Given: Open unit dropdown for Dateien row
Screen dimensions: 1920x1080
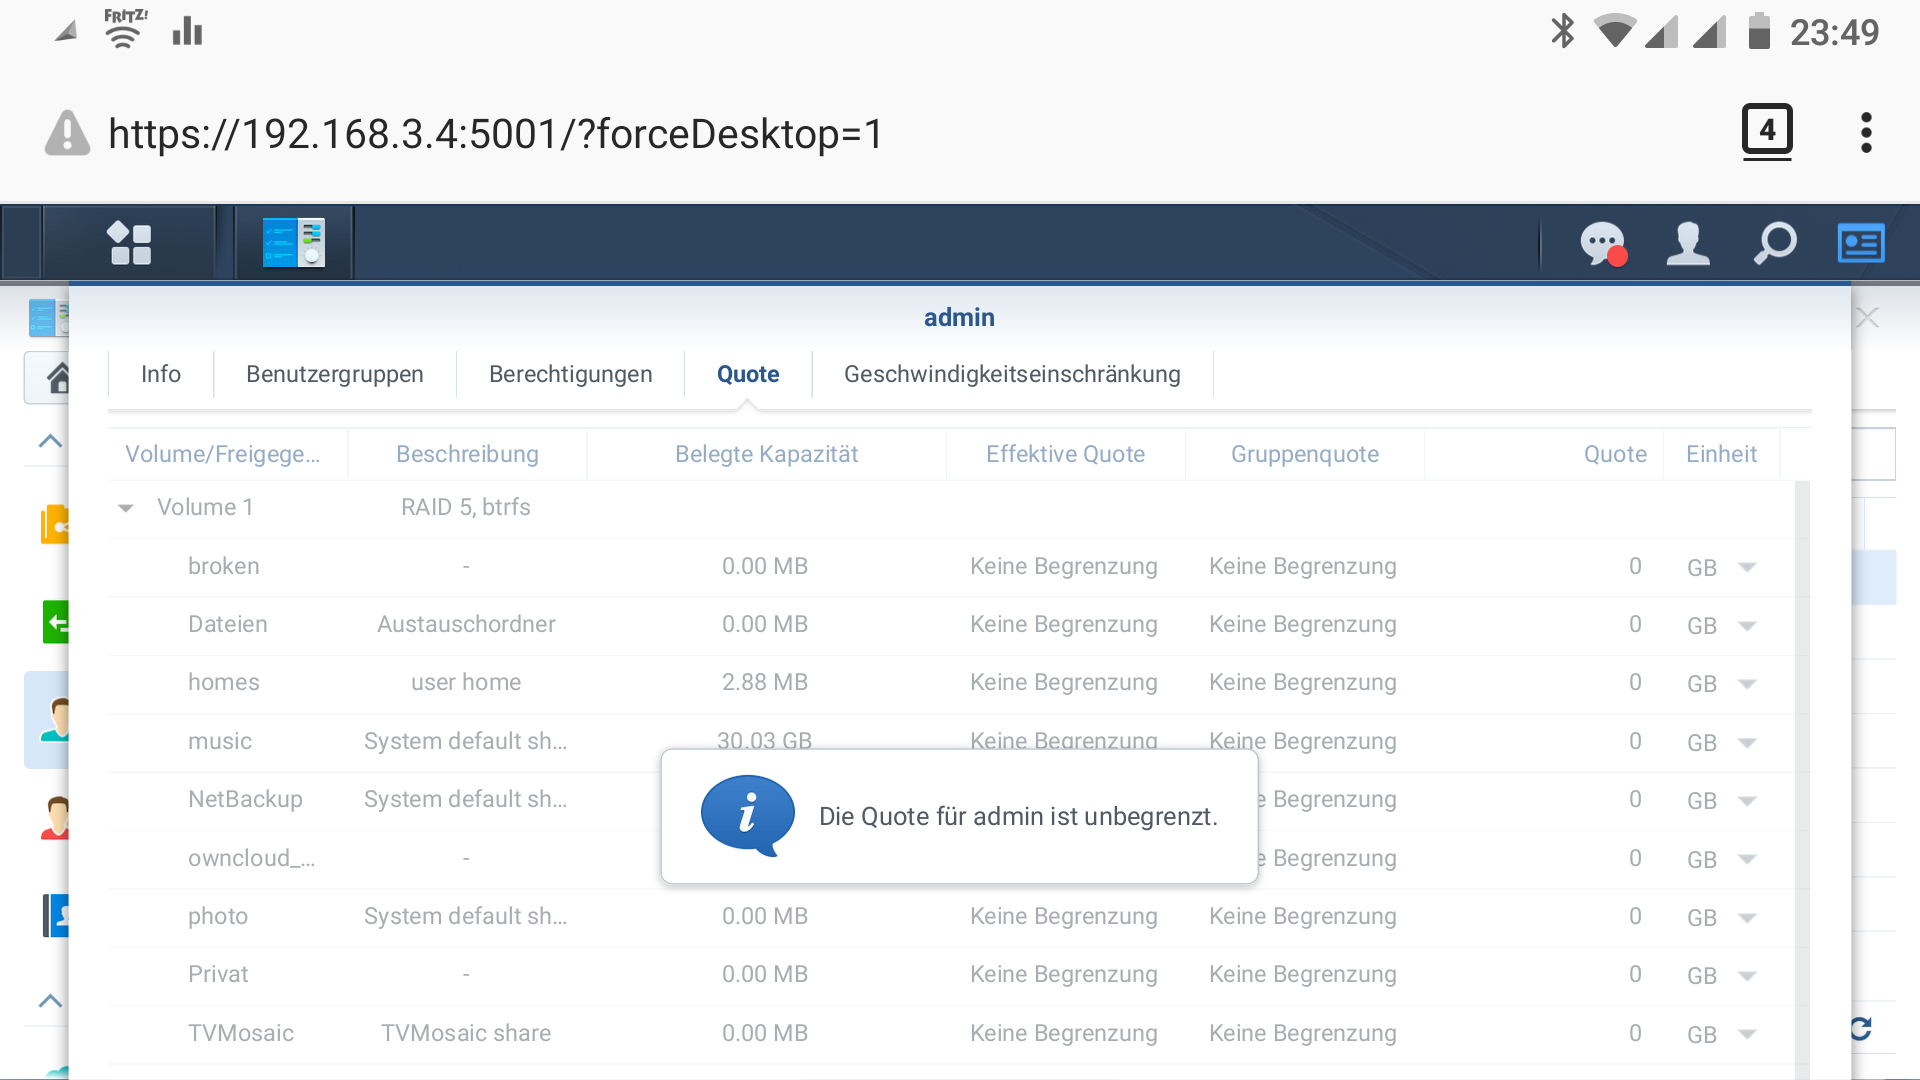Looking at the screenshot, I should click(x=1747, y=625).
